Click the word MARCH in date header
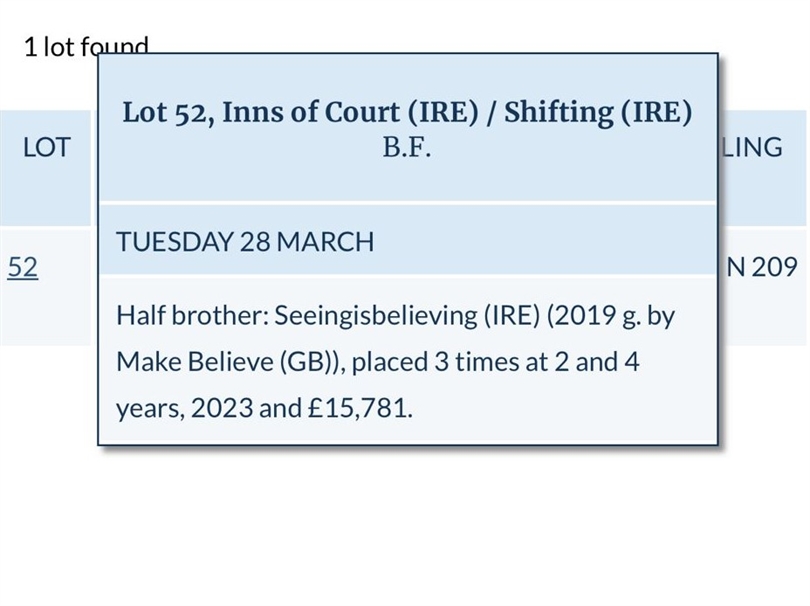 tap(325, 242)
